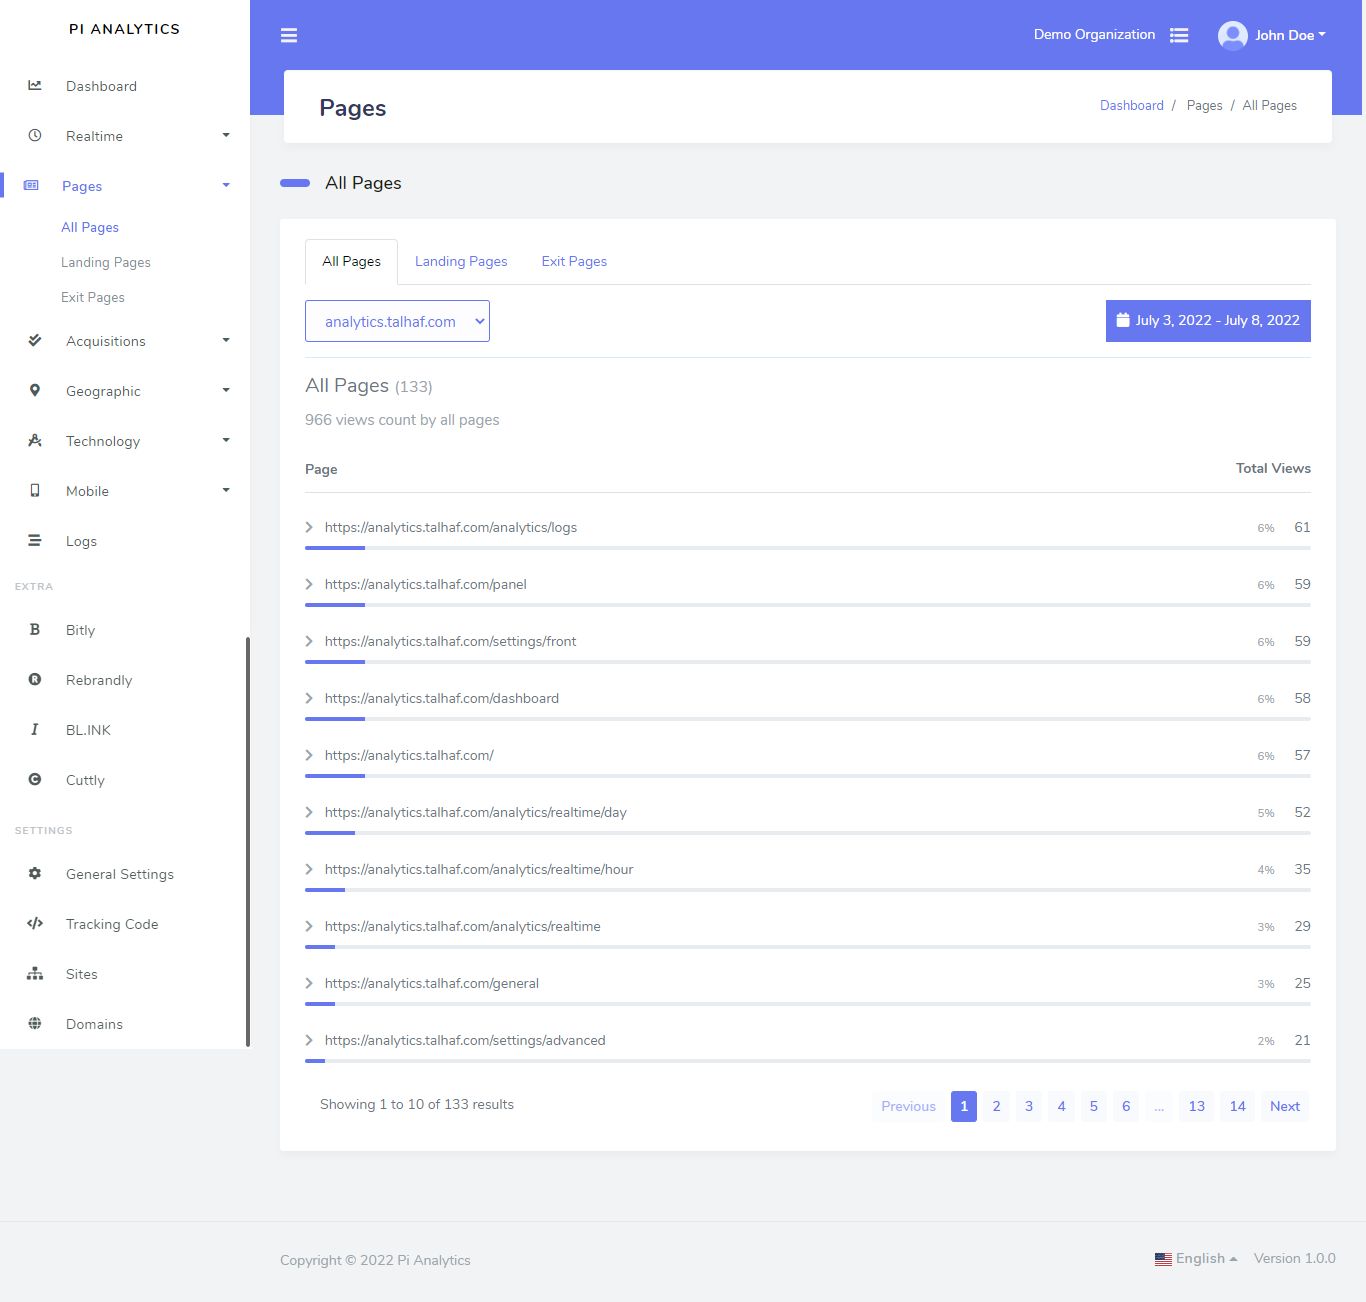Click the Rebrandly R icon
The height and width of the screenshot is (1302, 1366).
click(x=35, y=680)
